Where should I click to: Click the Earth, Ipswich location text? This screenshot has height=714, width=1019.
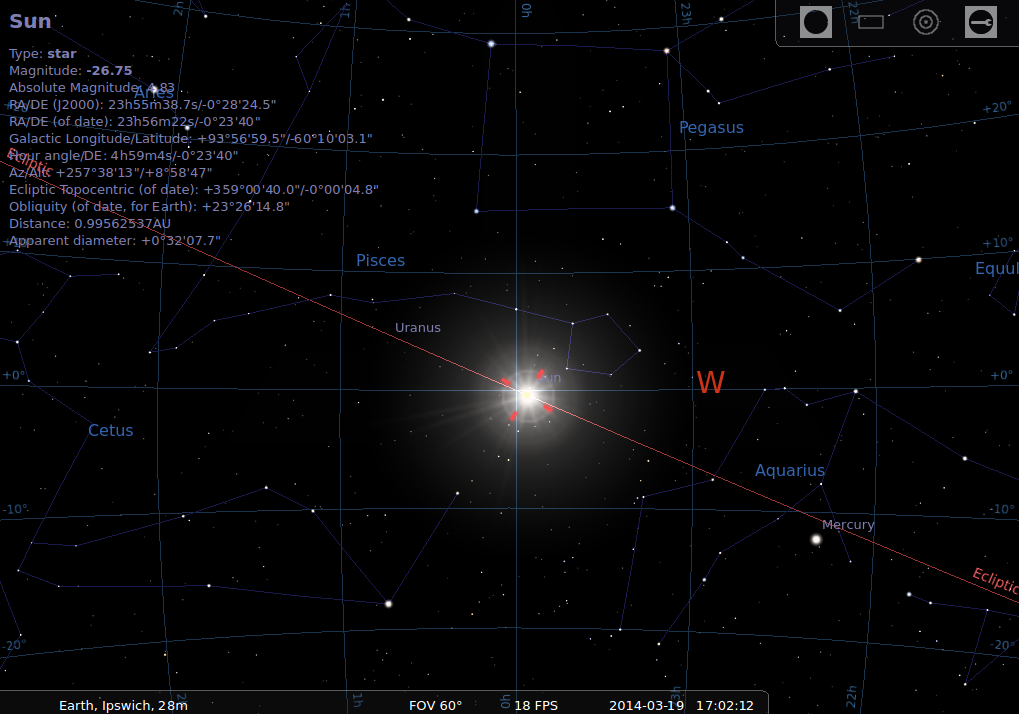coord(123,705)
